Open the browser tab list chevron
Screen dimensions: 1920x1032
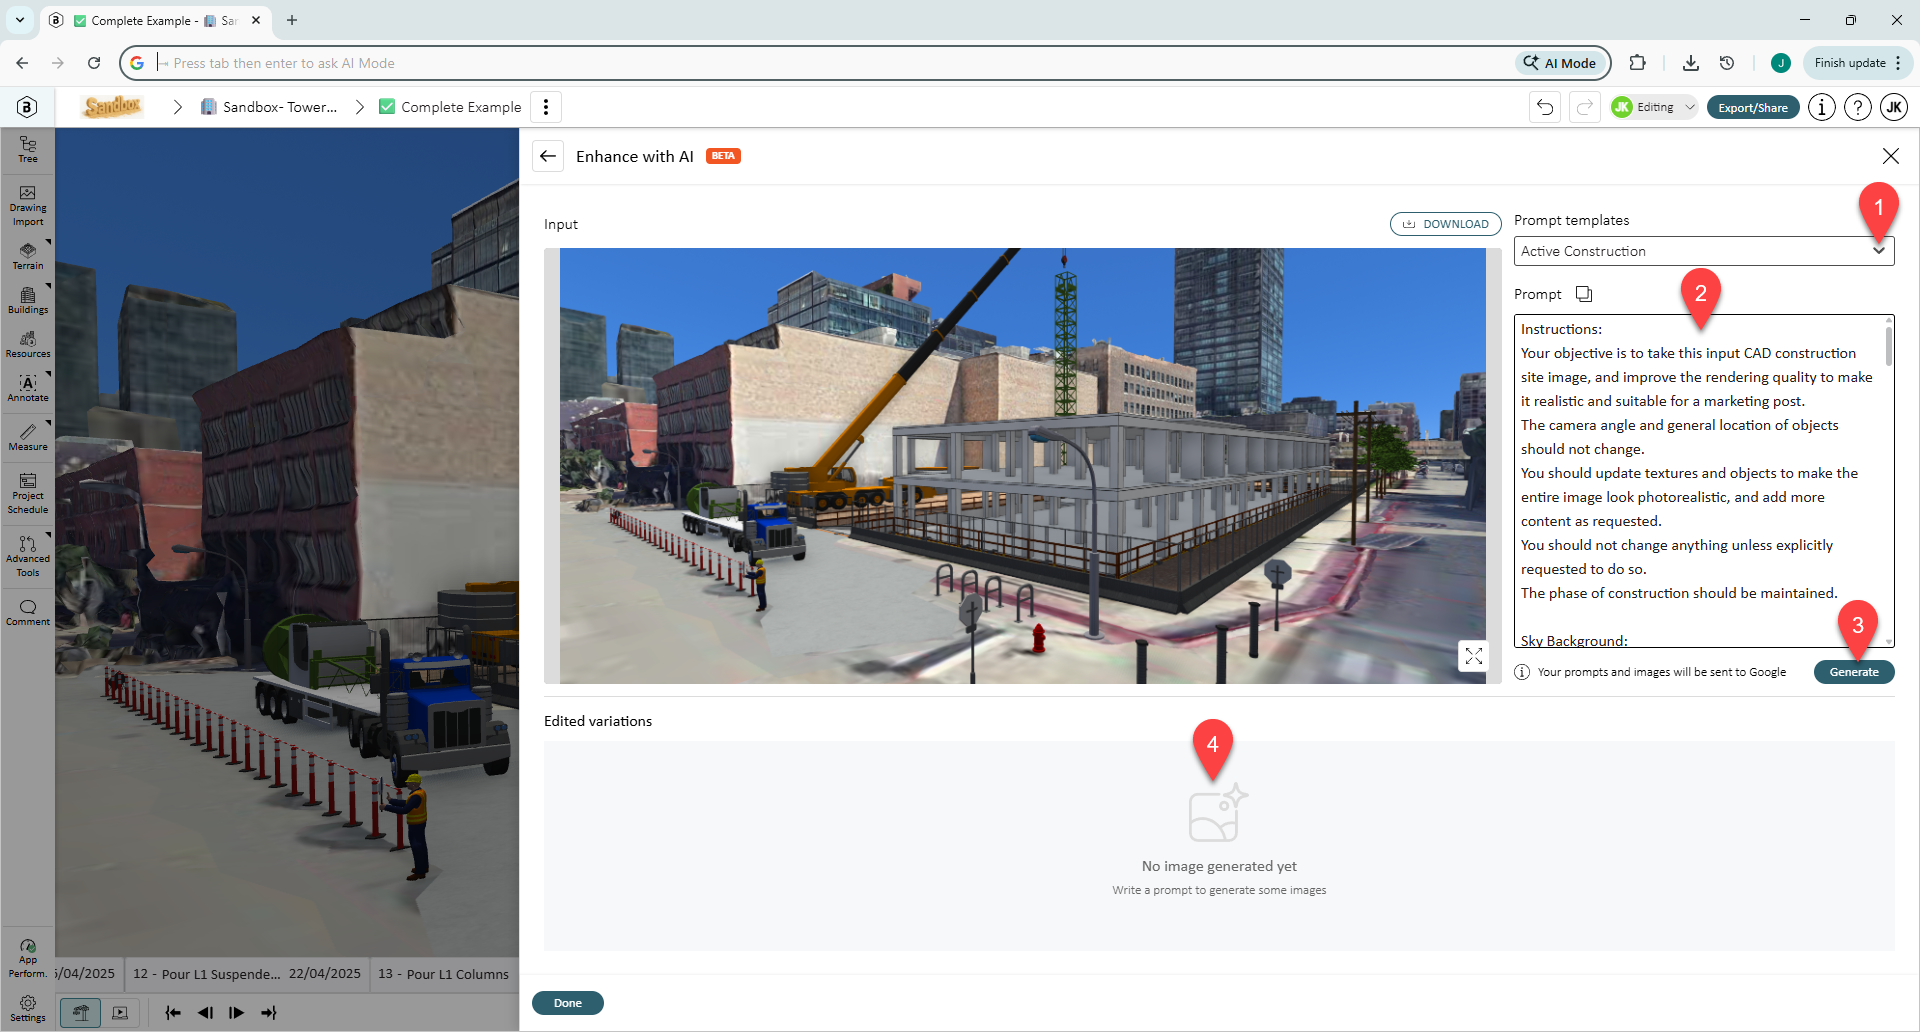(x=20, y=20)
